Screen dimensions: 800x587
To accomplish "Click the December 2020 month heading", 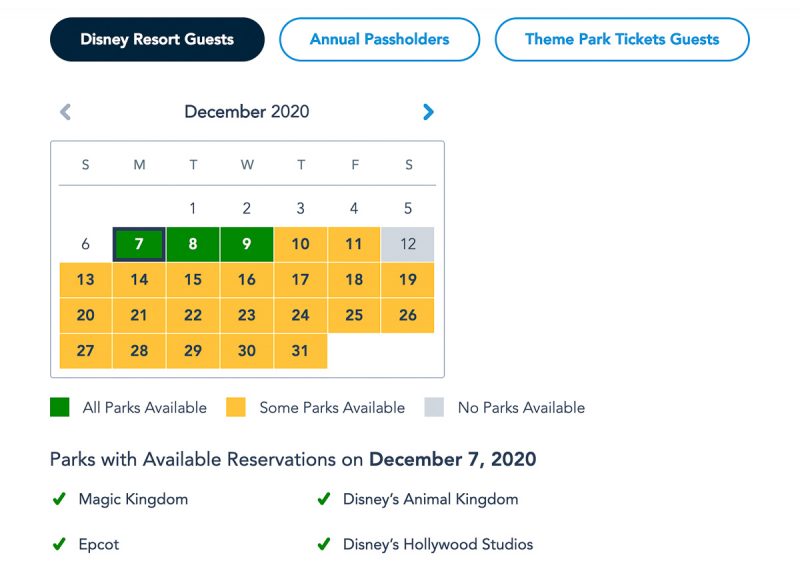I will click(247, 112).
